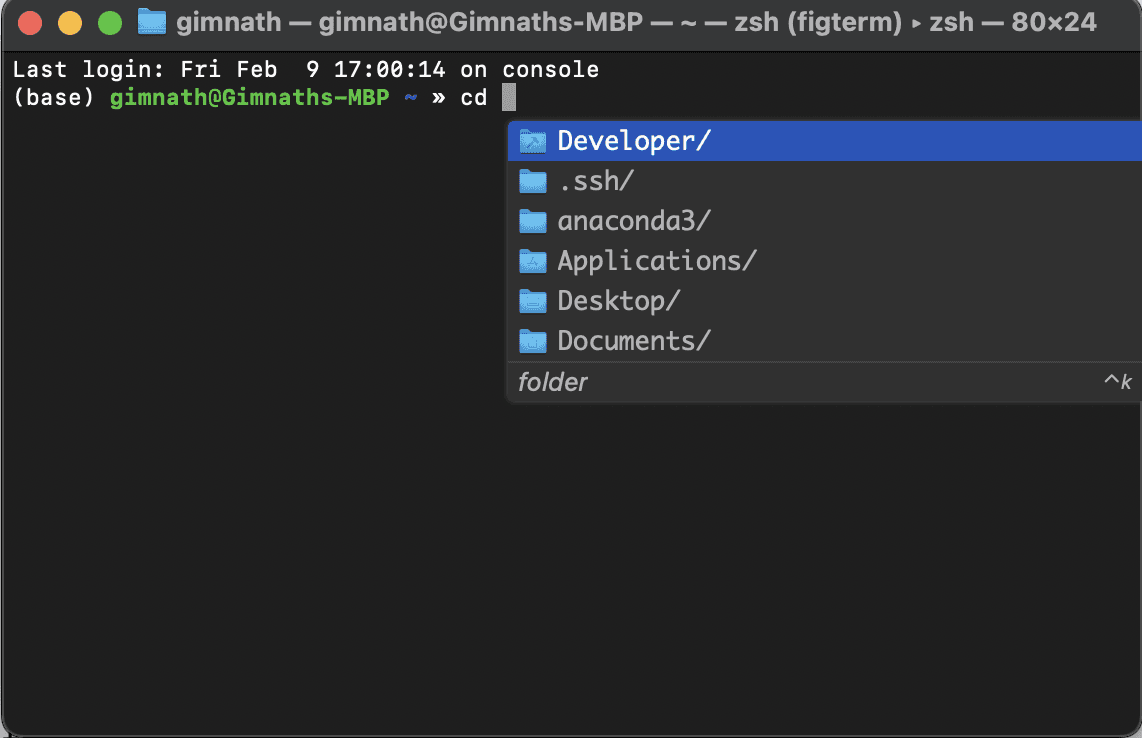Click the window title text

pyautogui.click(x=636, y=23)
